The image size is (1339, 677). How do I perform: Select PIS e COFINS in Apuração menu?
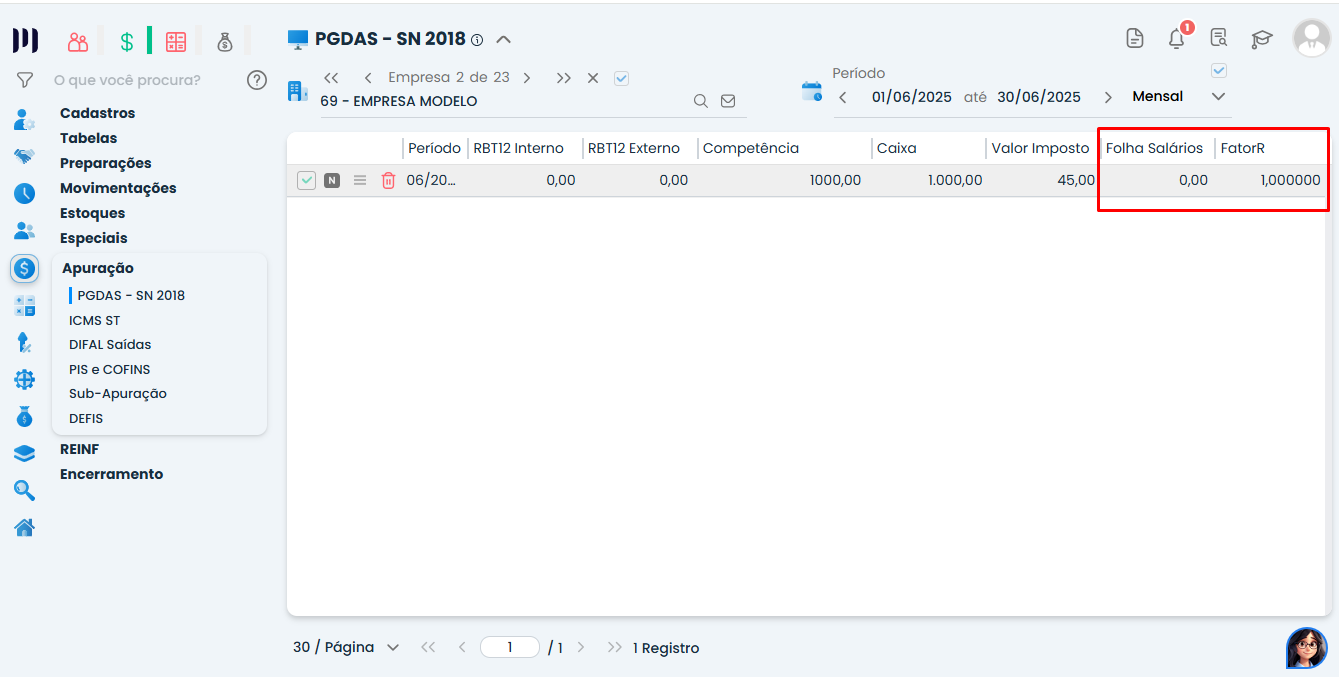(x=109, y=369)
